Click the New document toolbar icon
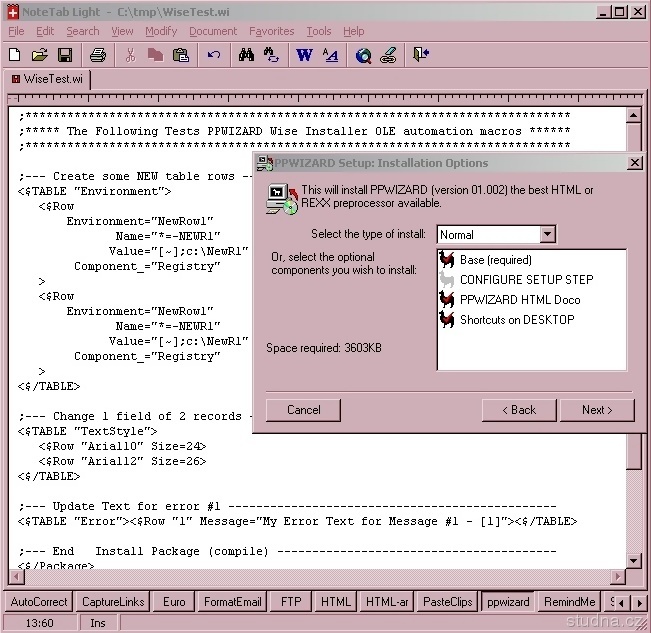Image resolution: width=651 pixels, height=633 pixels. (x=15, y=55)
